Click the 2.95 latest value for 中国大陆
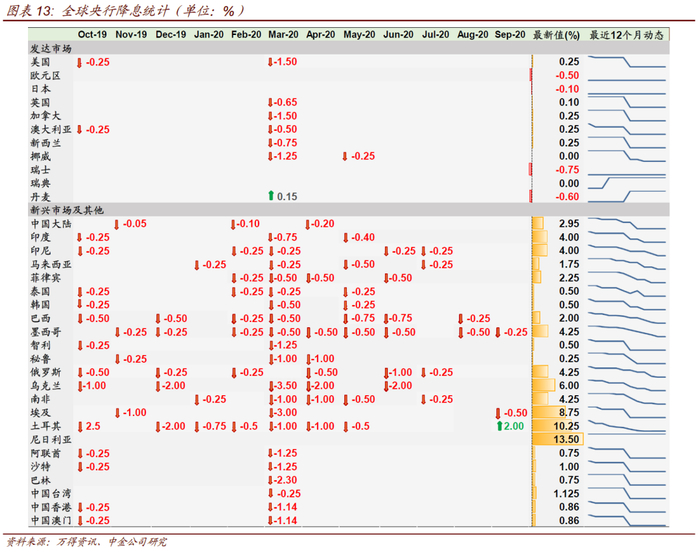This screenshot has width=700, height=552. click(x=569, y=224)
